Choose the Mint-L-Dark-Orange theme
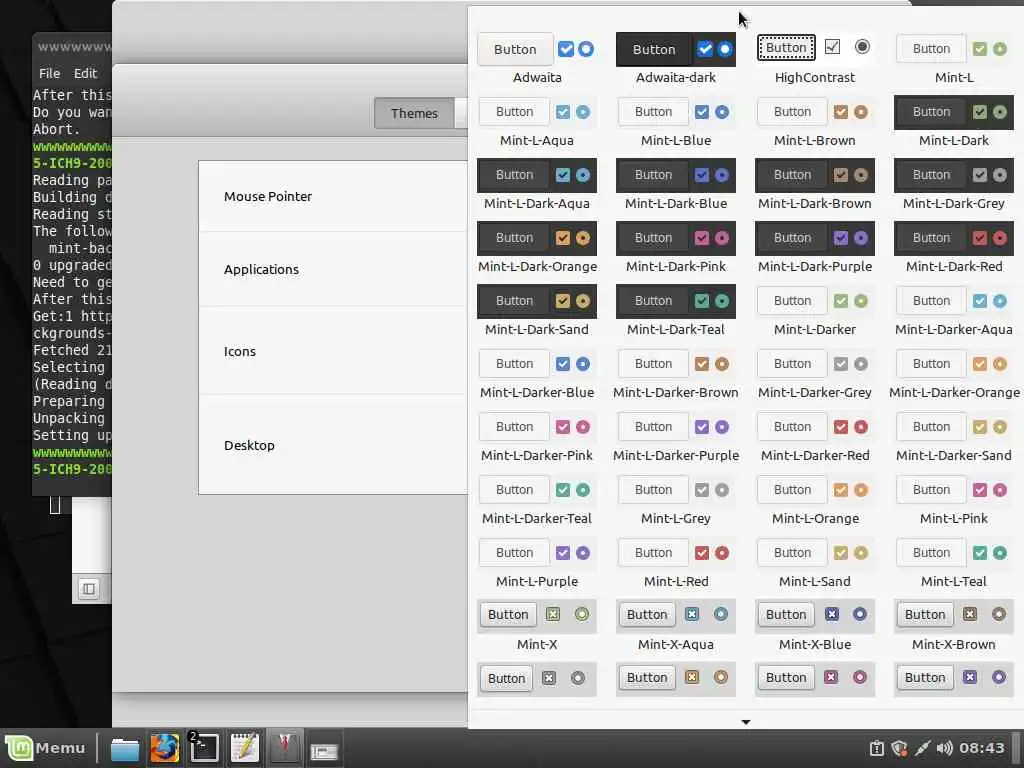The width and height of the screenshot is (1024, 768). click(537, 248)
